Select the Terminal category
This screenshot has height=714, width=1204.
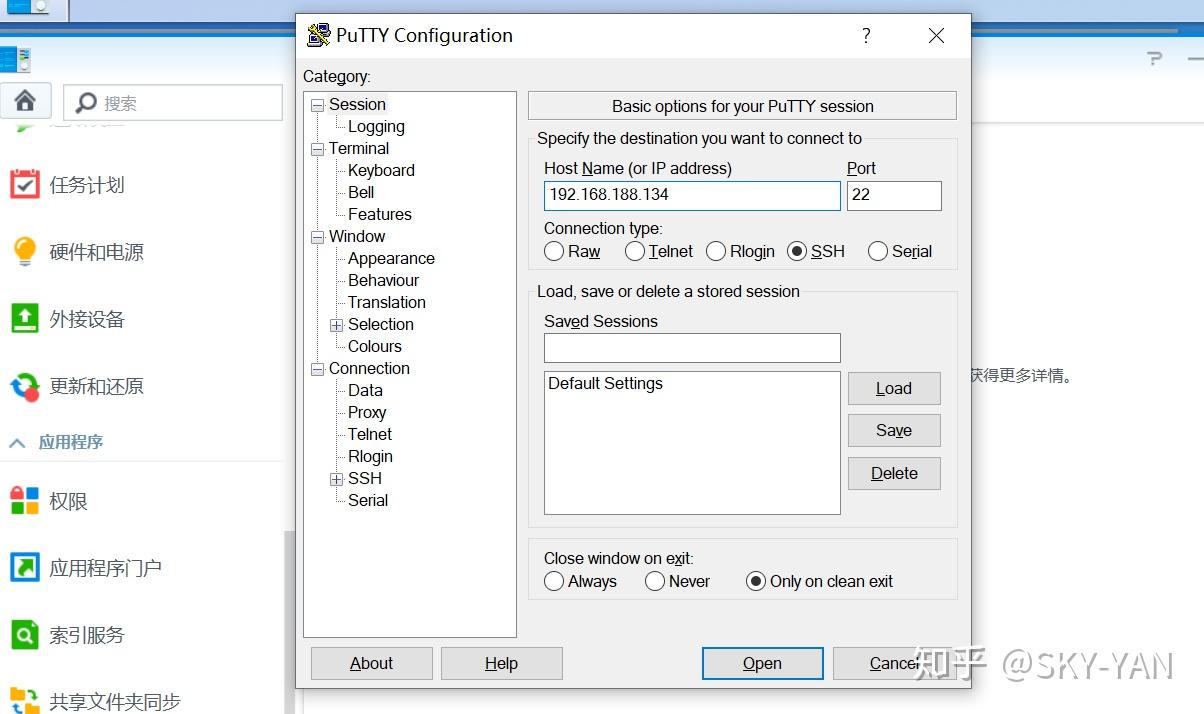[x=359, y=148]
